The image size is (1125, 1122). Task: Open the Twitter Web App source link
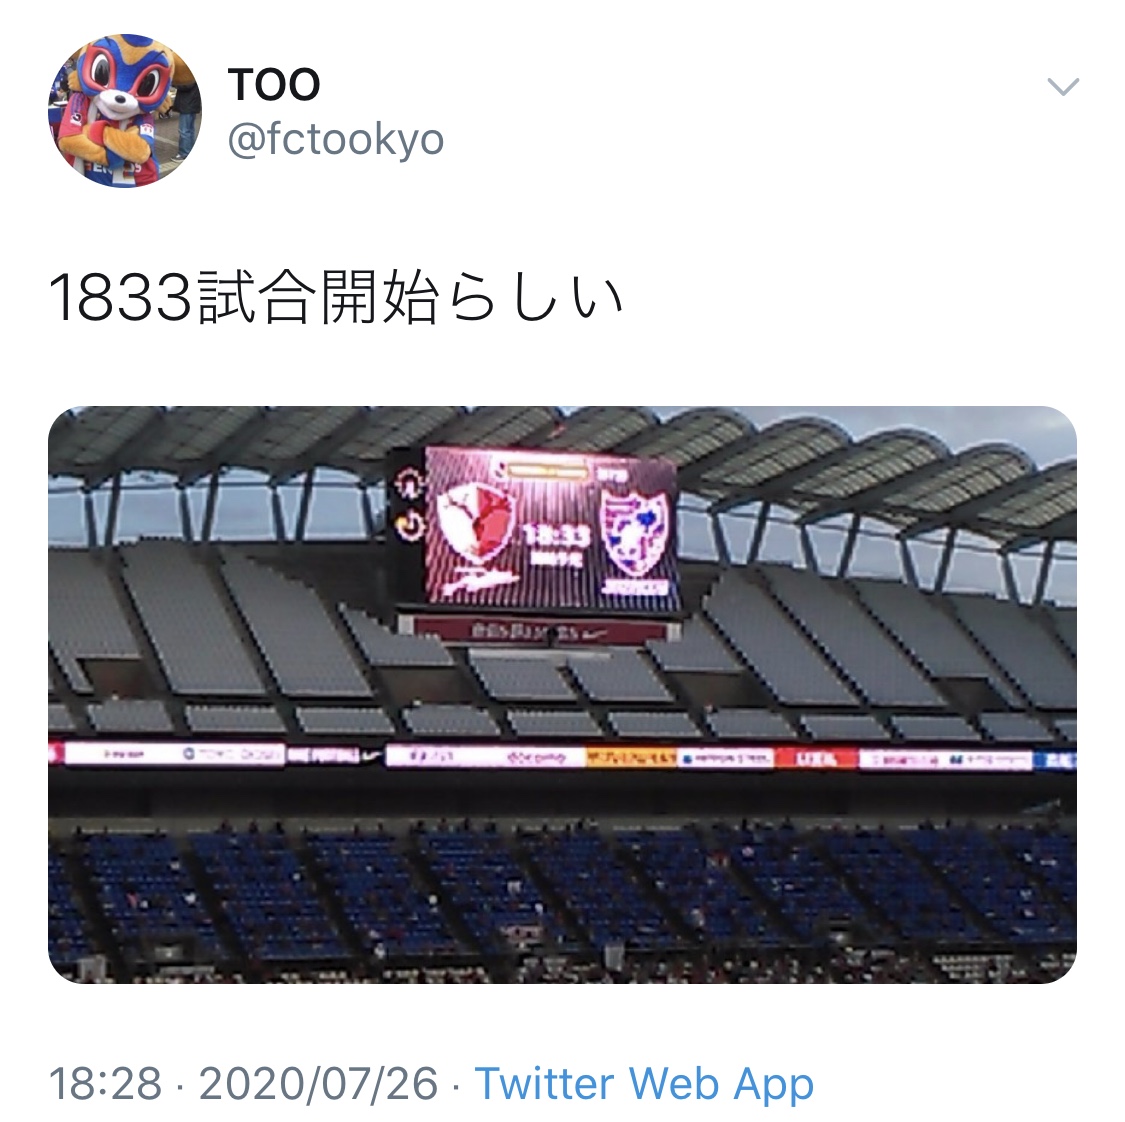pyautogui.click(x=644, y=1083)
